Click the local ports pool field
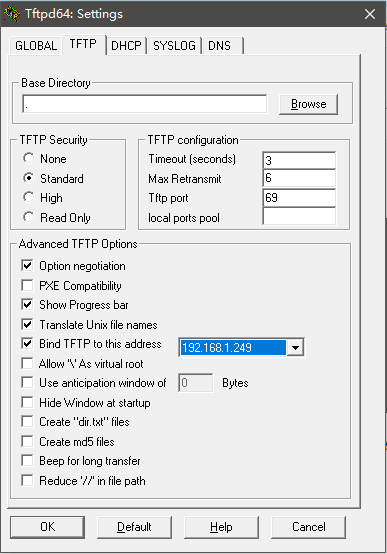387x554 pixels. (299, 216)
